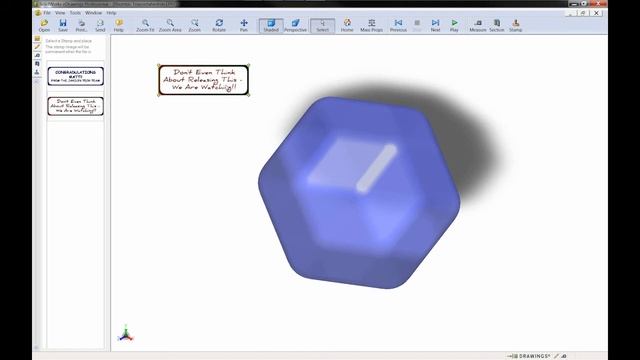Click the Save toolbar icon
The width and height of the screenshot is (640, 360).
[63, 25]
